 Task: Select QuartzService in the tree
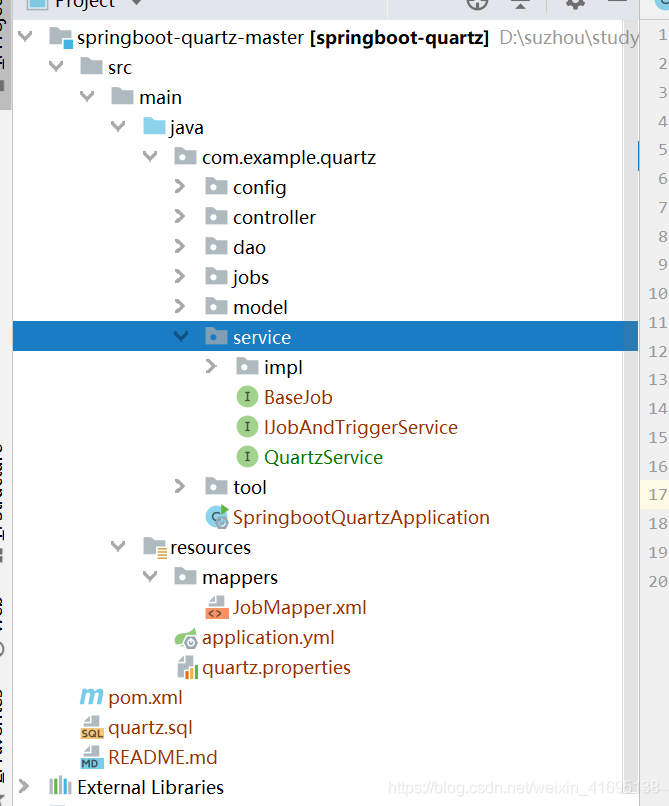coord(323,457)
